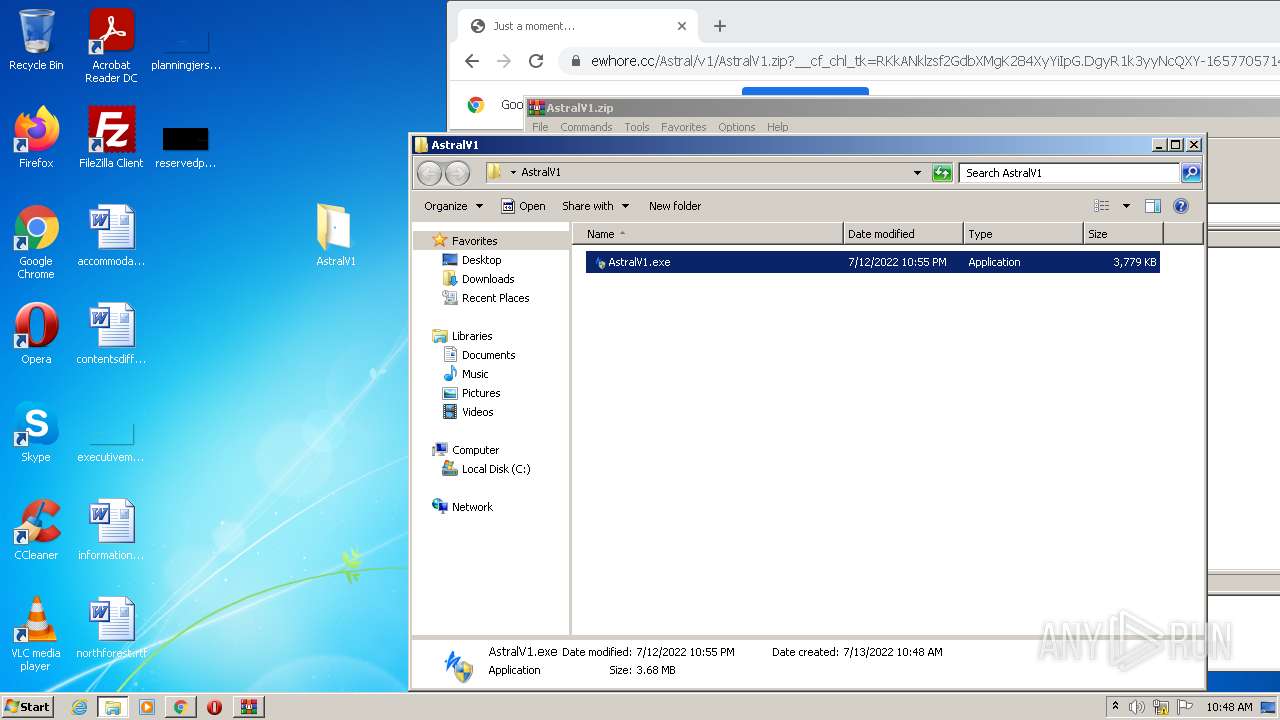Select the AstralV1.exe file row
Screen dimensions: 1280x720
coord(873,262)
